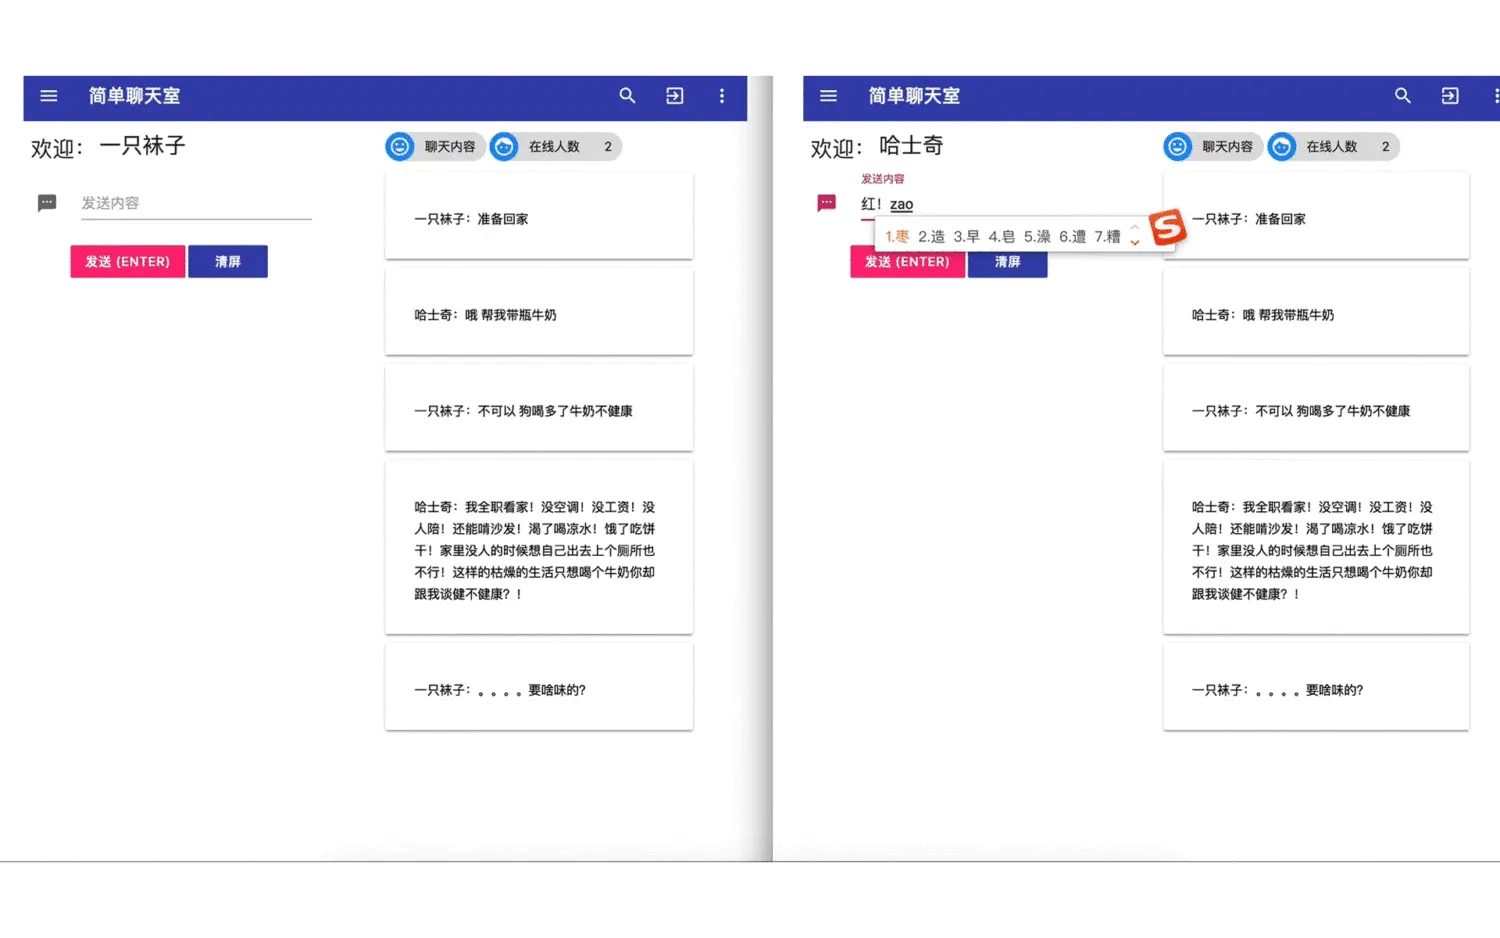Viewport: 1500px width, 938px height.
Task: Choose IME candidate 1.枣
Action: point(897,237)
